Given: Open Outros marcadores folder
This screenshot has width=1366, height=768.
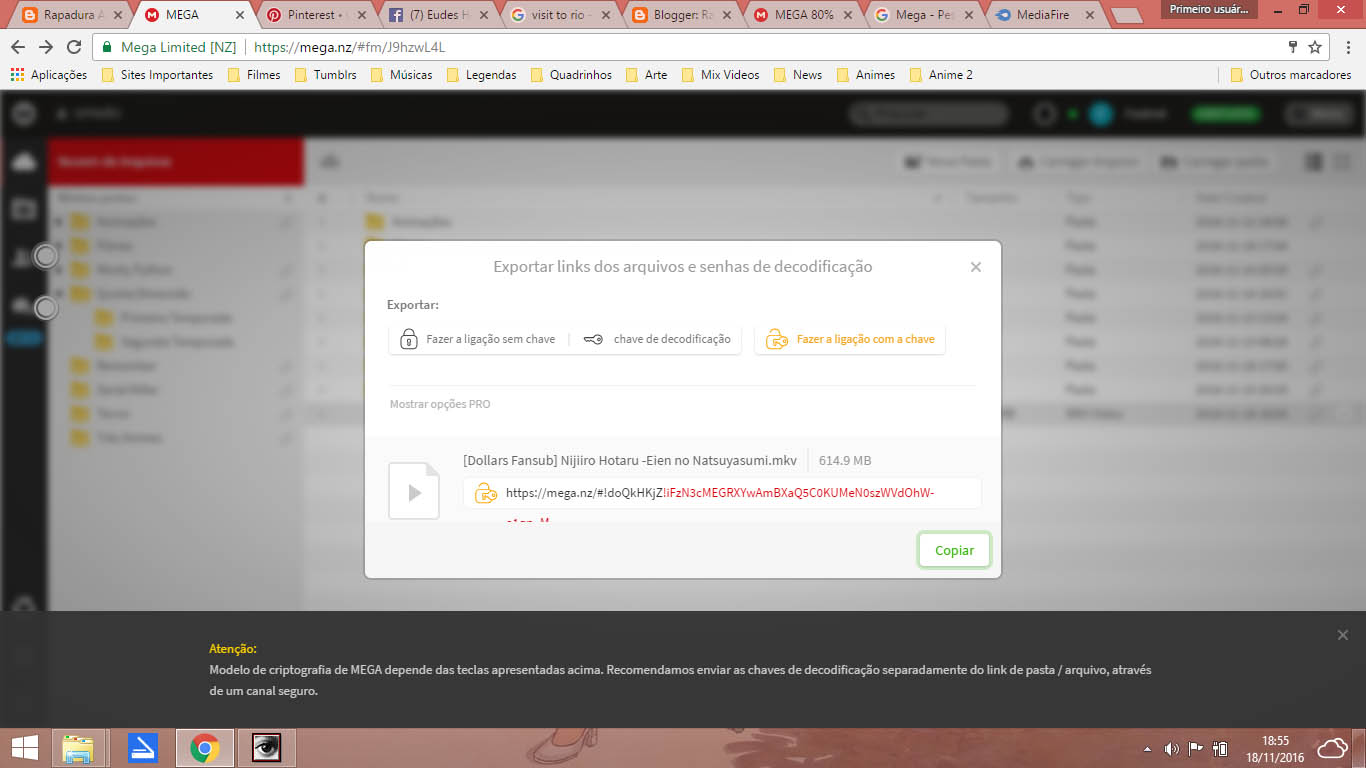Looking at the screenshot, I should pyautogui.click(x=1291, y=75).
